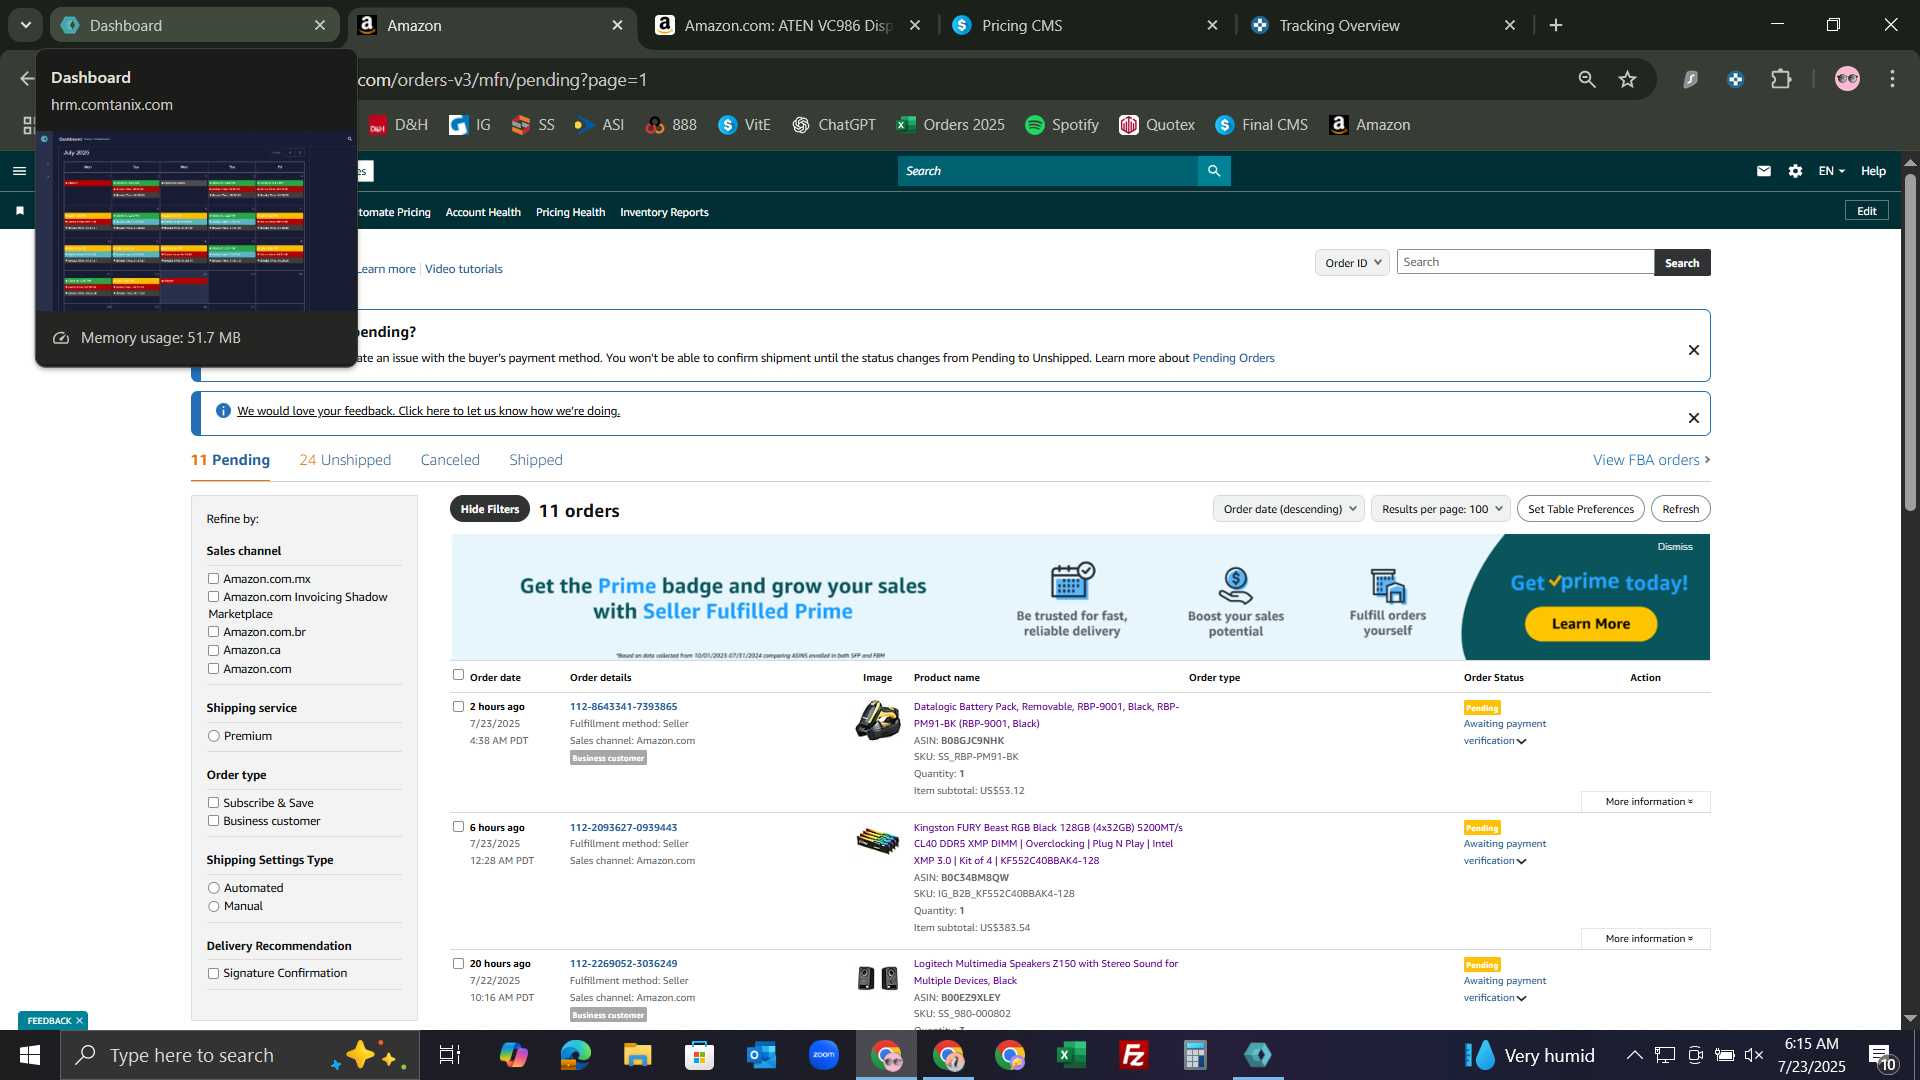Open the Order ID search type dropdown

(1352, 263)
